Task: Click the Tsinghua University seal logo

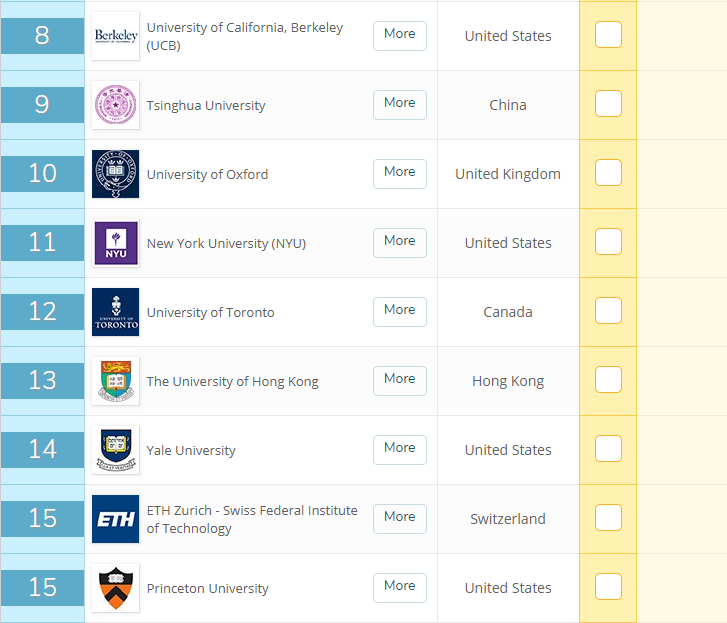Action: (x=115, y=105)
